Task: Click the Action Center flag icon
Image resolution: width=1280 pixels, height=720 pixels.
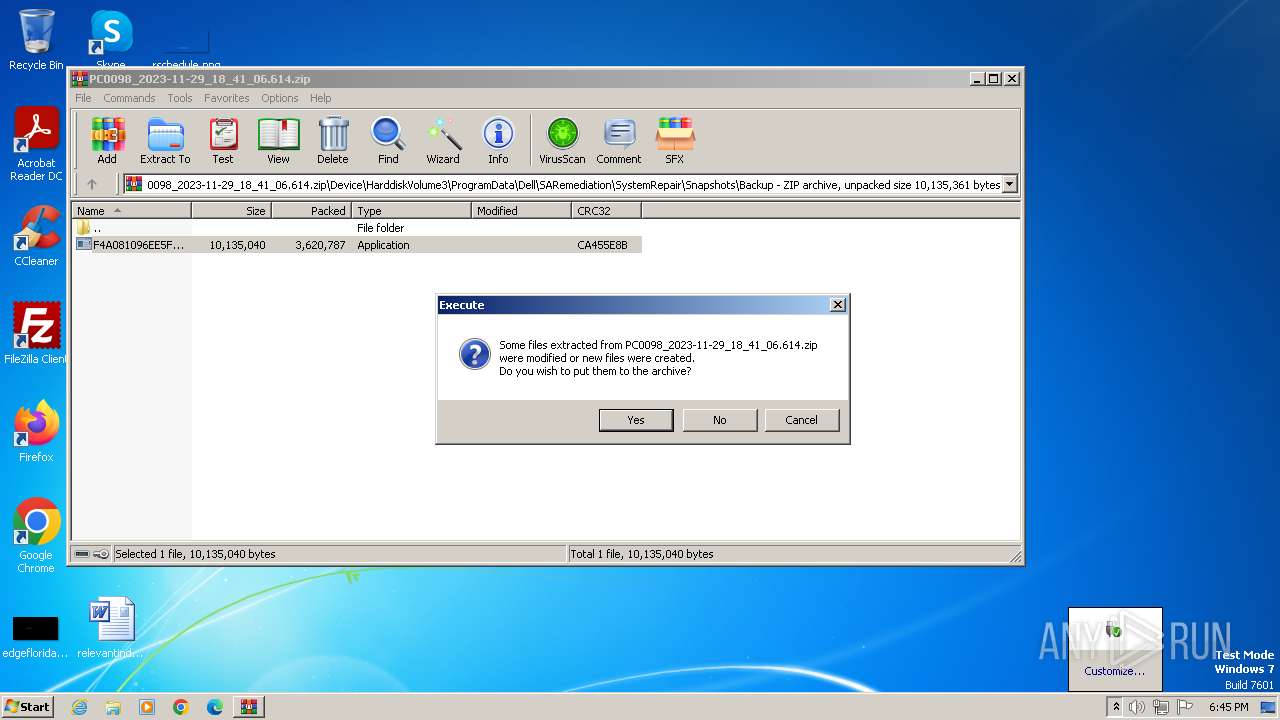Action: [x=1184, y=707]
